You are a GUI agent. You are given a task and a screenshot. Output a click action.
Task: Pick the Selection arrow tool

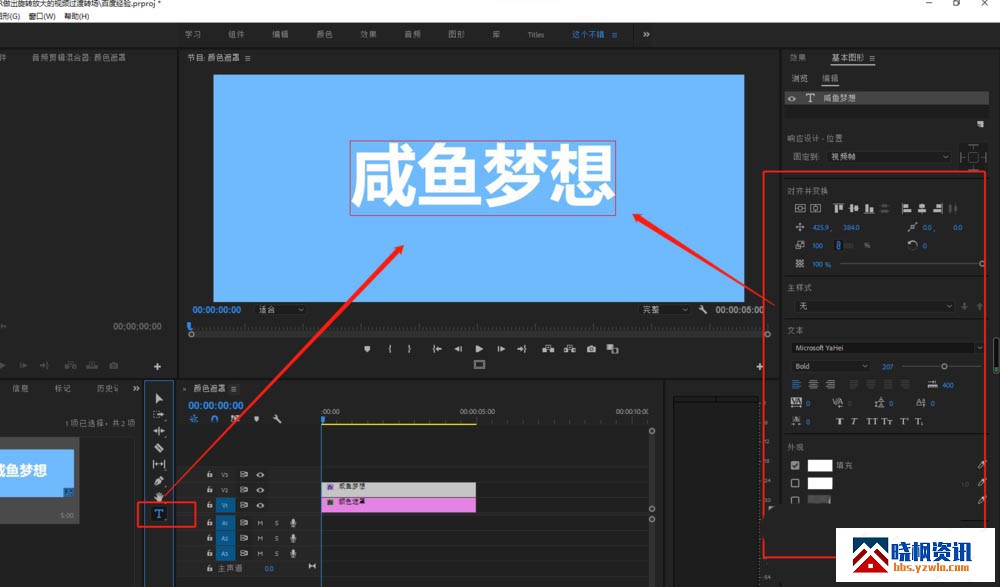tap(159, 398)
